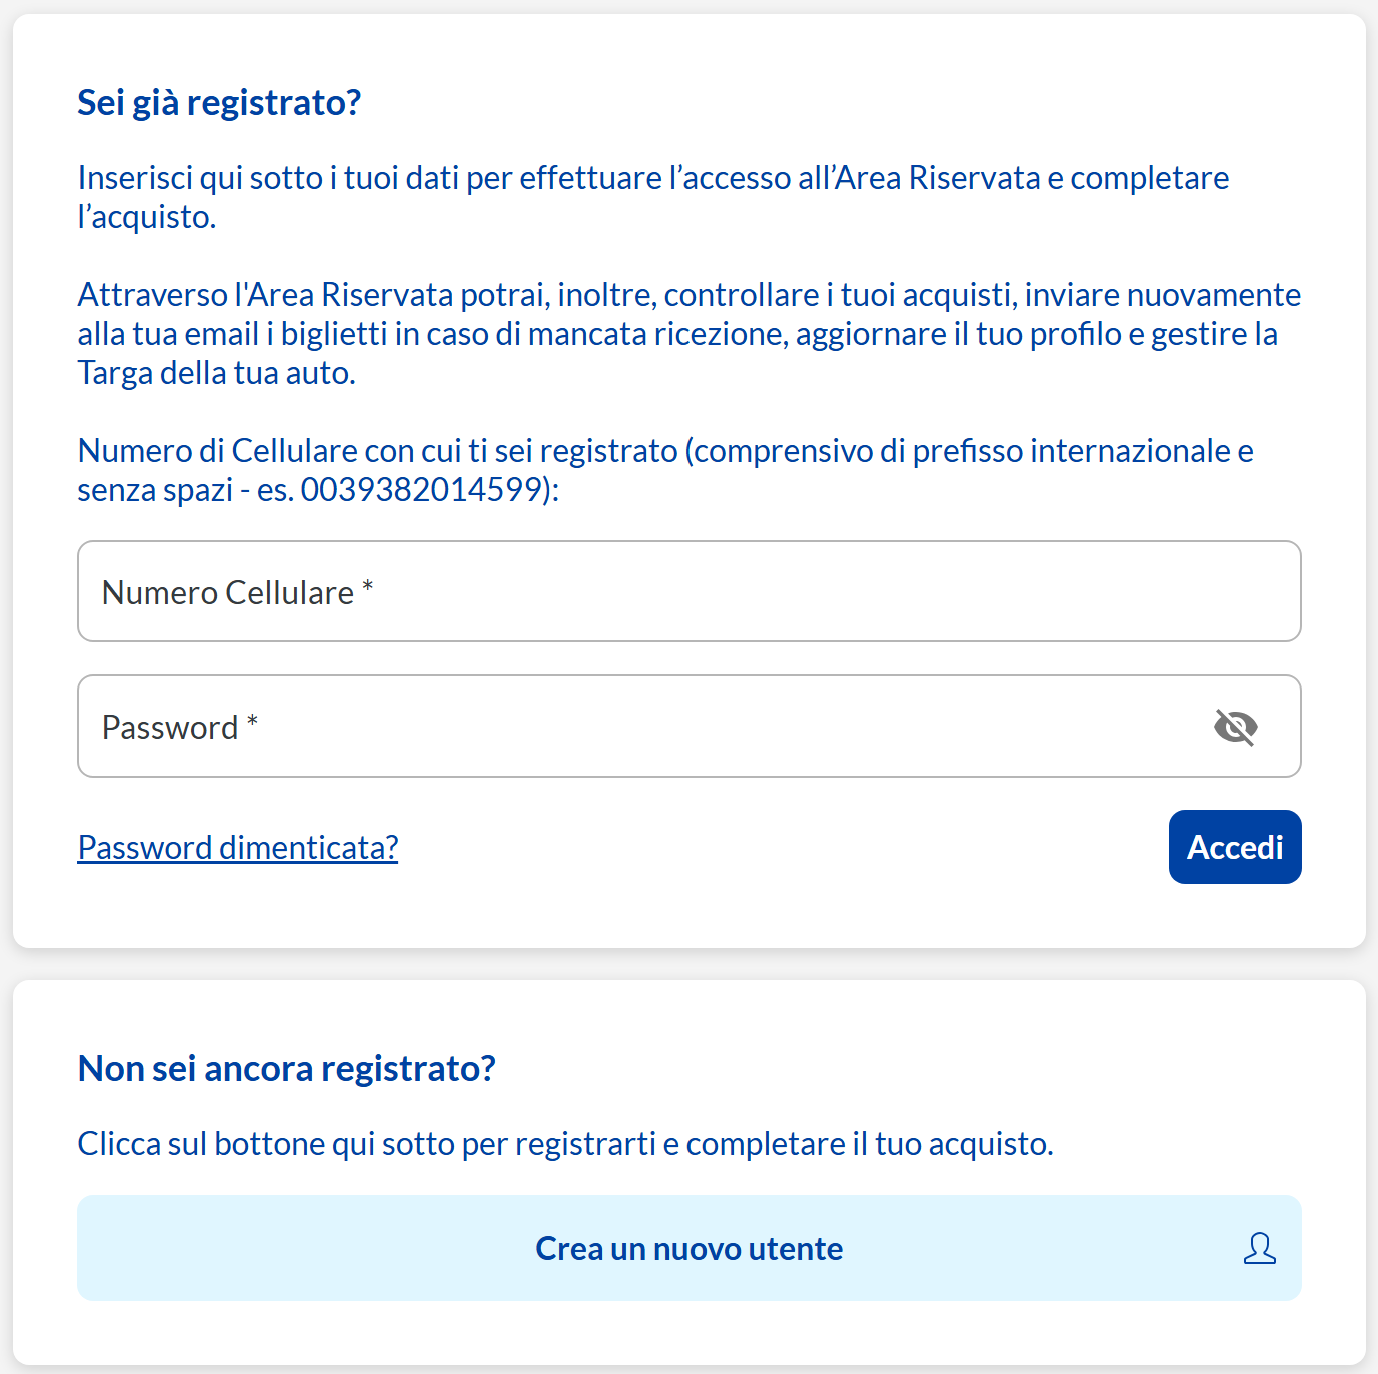Open the Password dimenticata? link
This screenshot has width=1378, height=1374.
point(238,847)
